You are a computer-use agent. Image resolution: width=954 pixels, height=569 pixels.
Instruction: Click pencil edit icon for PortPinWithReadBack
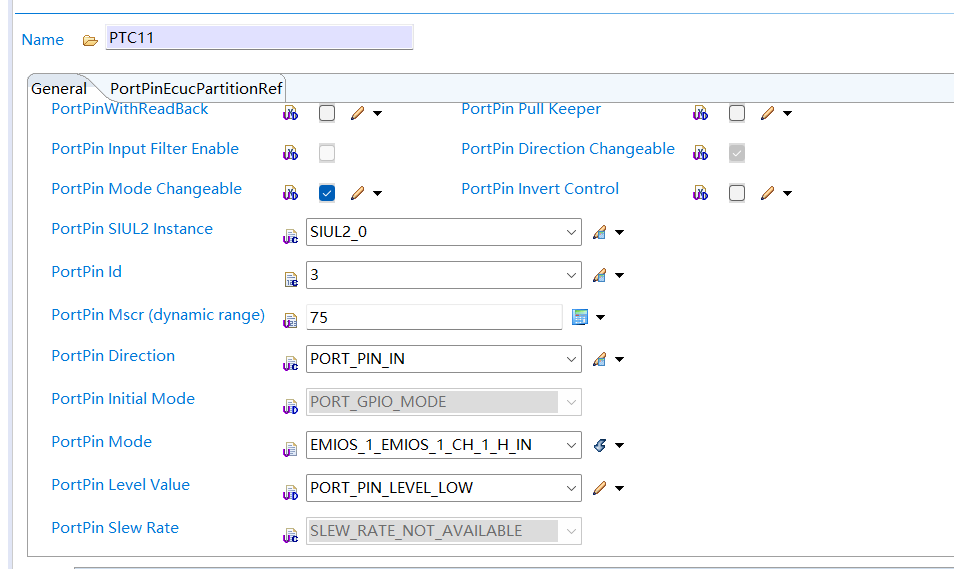click(357, 113)
